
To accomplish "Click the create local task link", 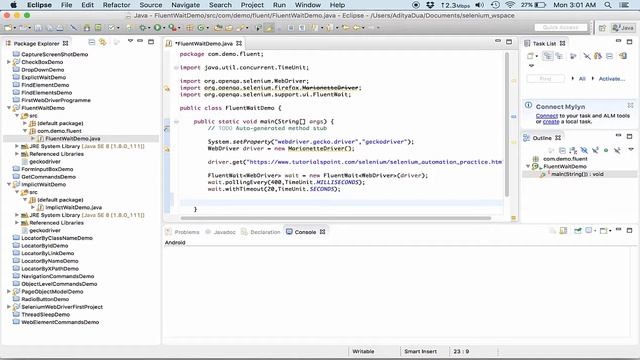I will click(551, 122).
